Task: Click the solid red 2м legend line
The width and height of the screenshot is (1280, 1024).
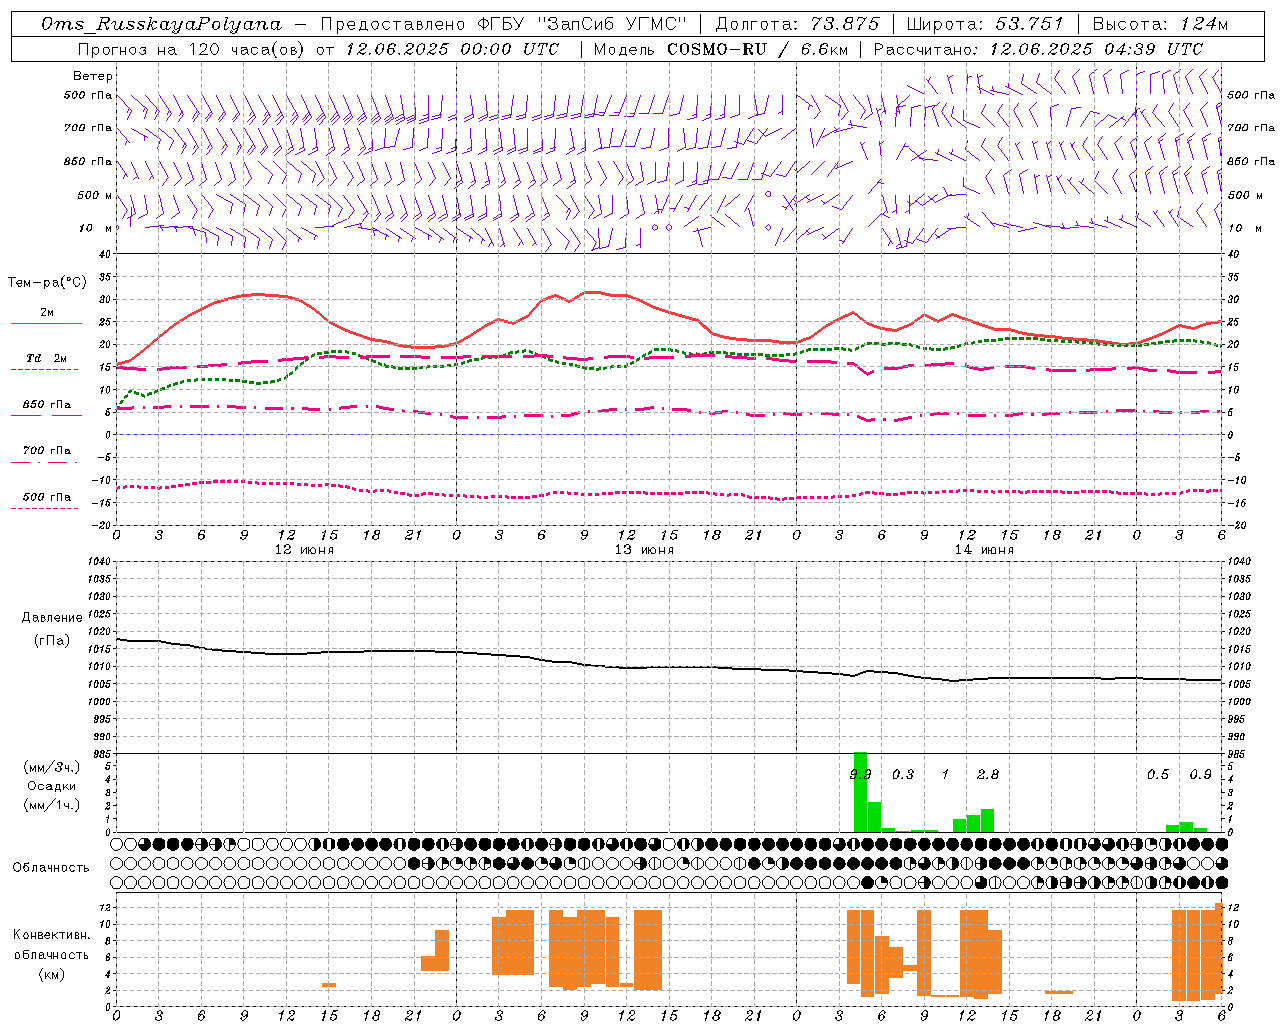Action: click(x=46, y=324)
